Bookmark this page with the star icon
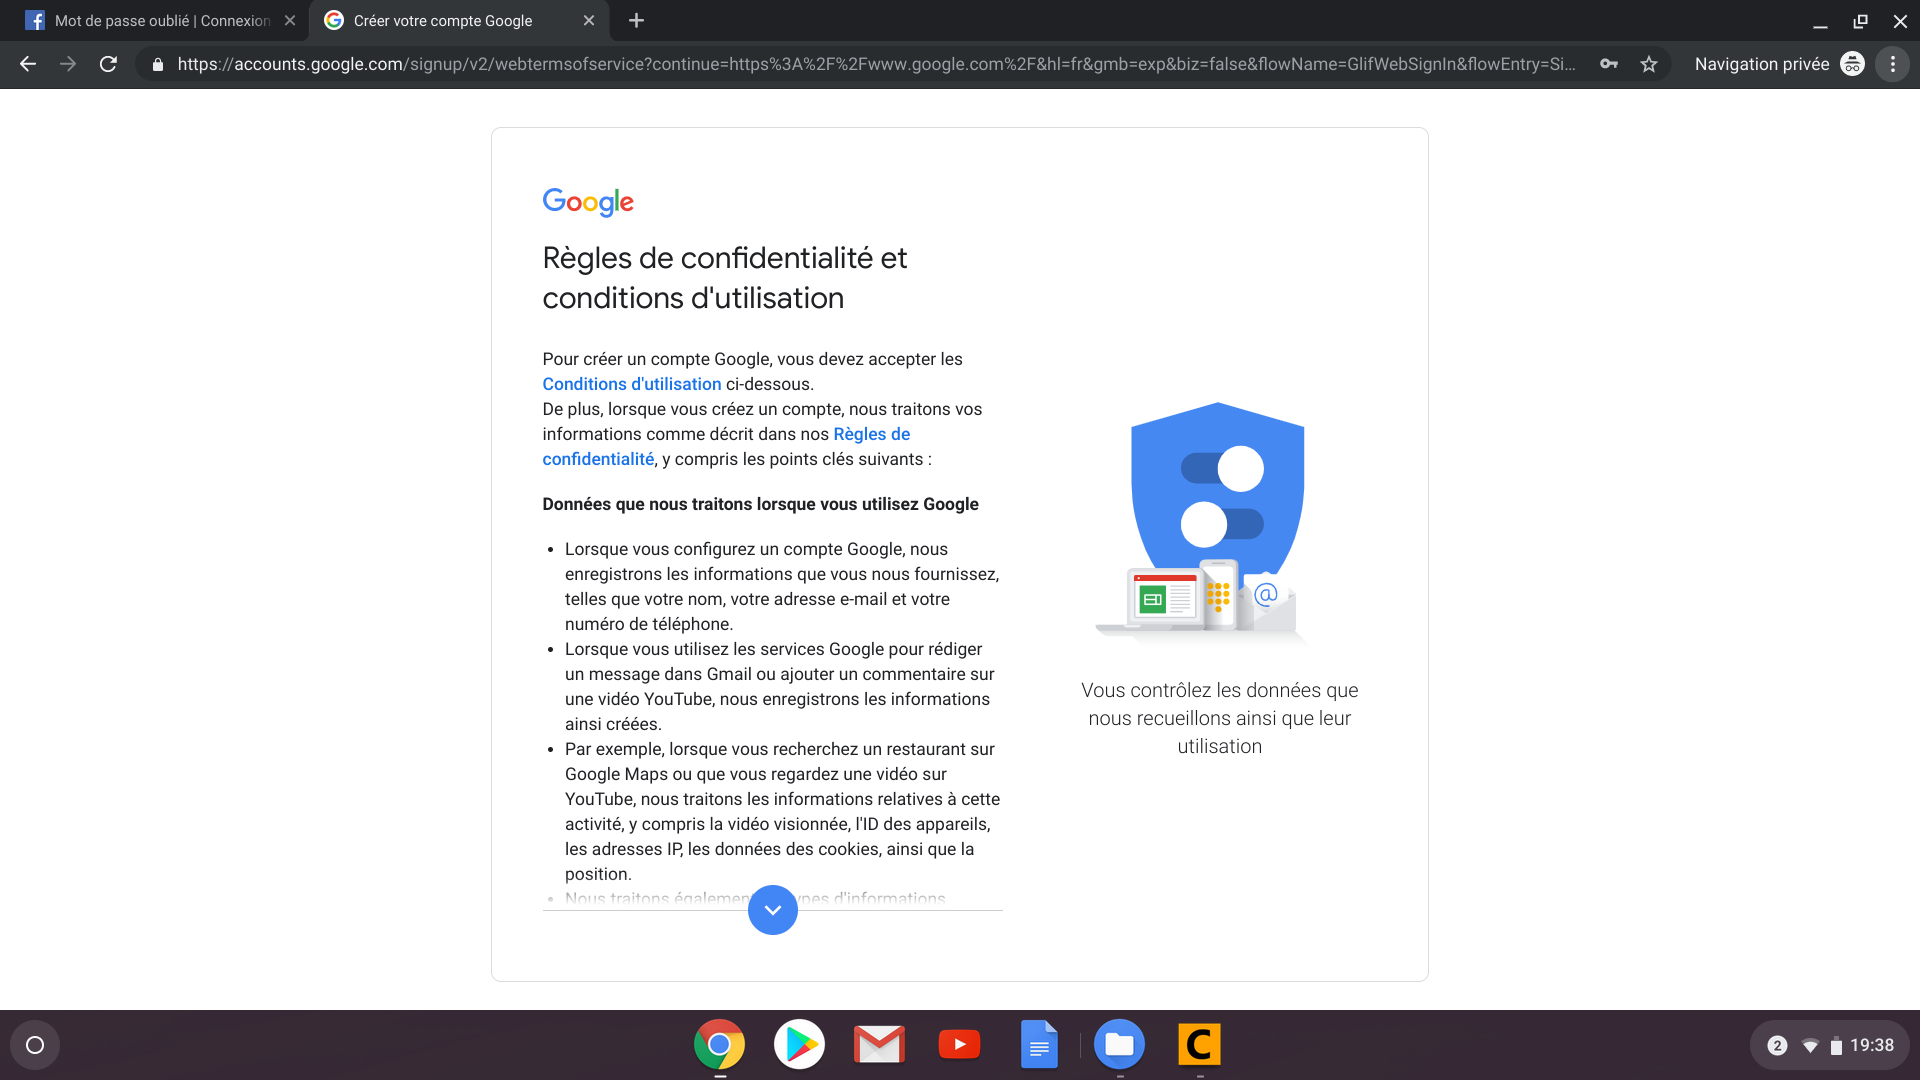Screen dimensions: 1920x1080 pyautogui.click(x=1649, y=64)
